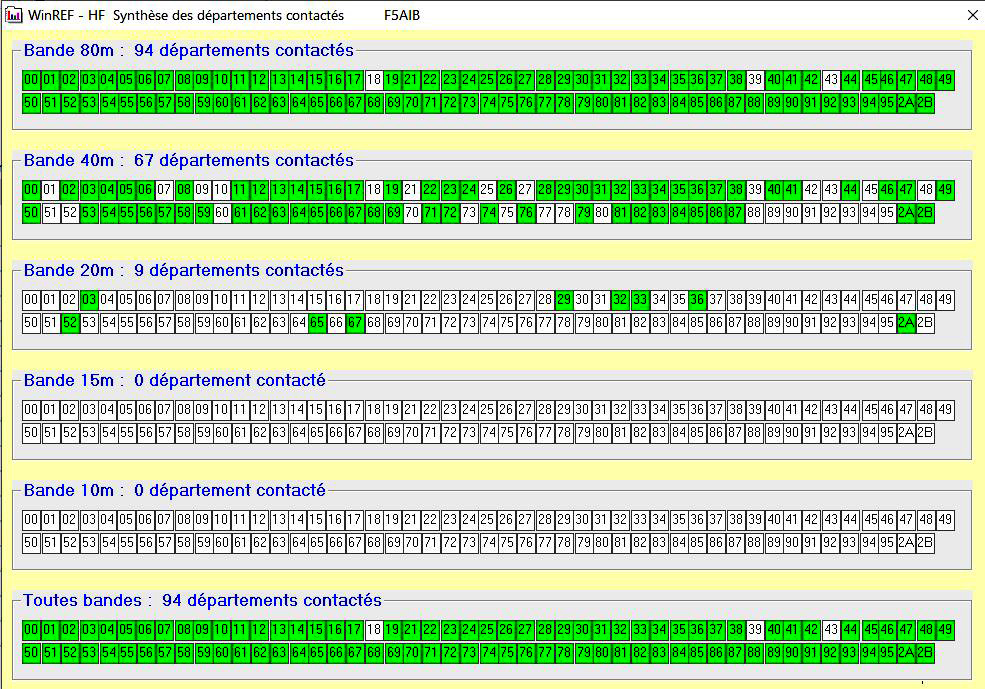
Task: Click department 2B in Bande 10m
Action: pyautogui.click(x=925, y=543)
